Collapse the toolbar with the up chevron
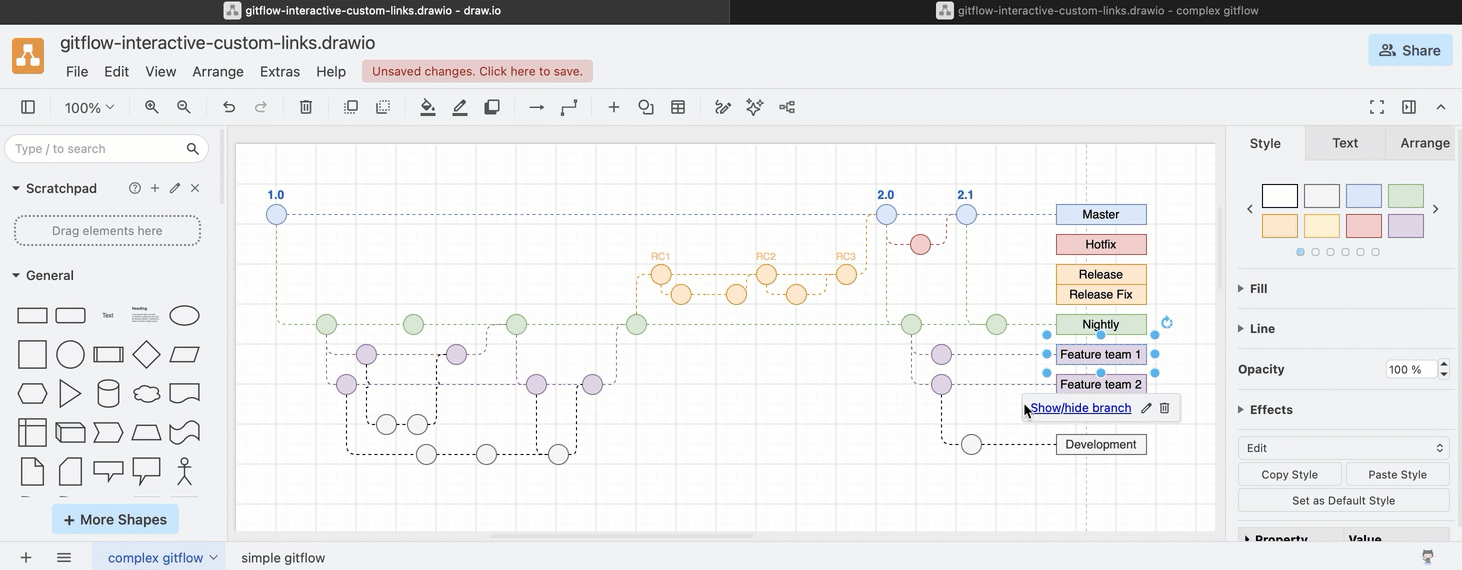 1441,107
